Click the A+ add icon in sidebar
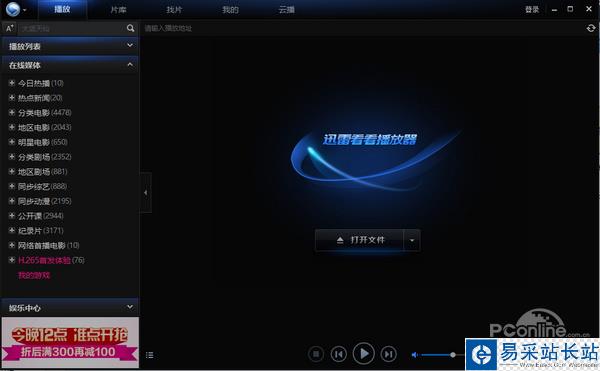The height and width of the screenshot is (371, 600). [10, 28]
